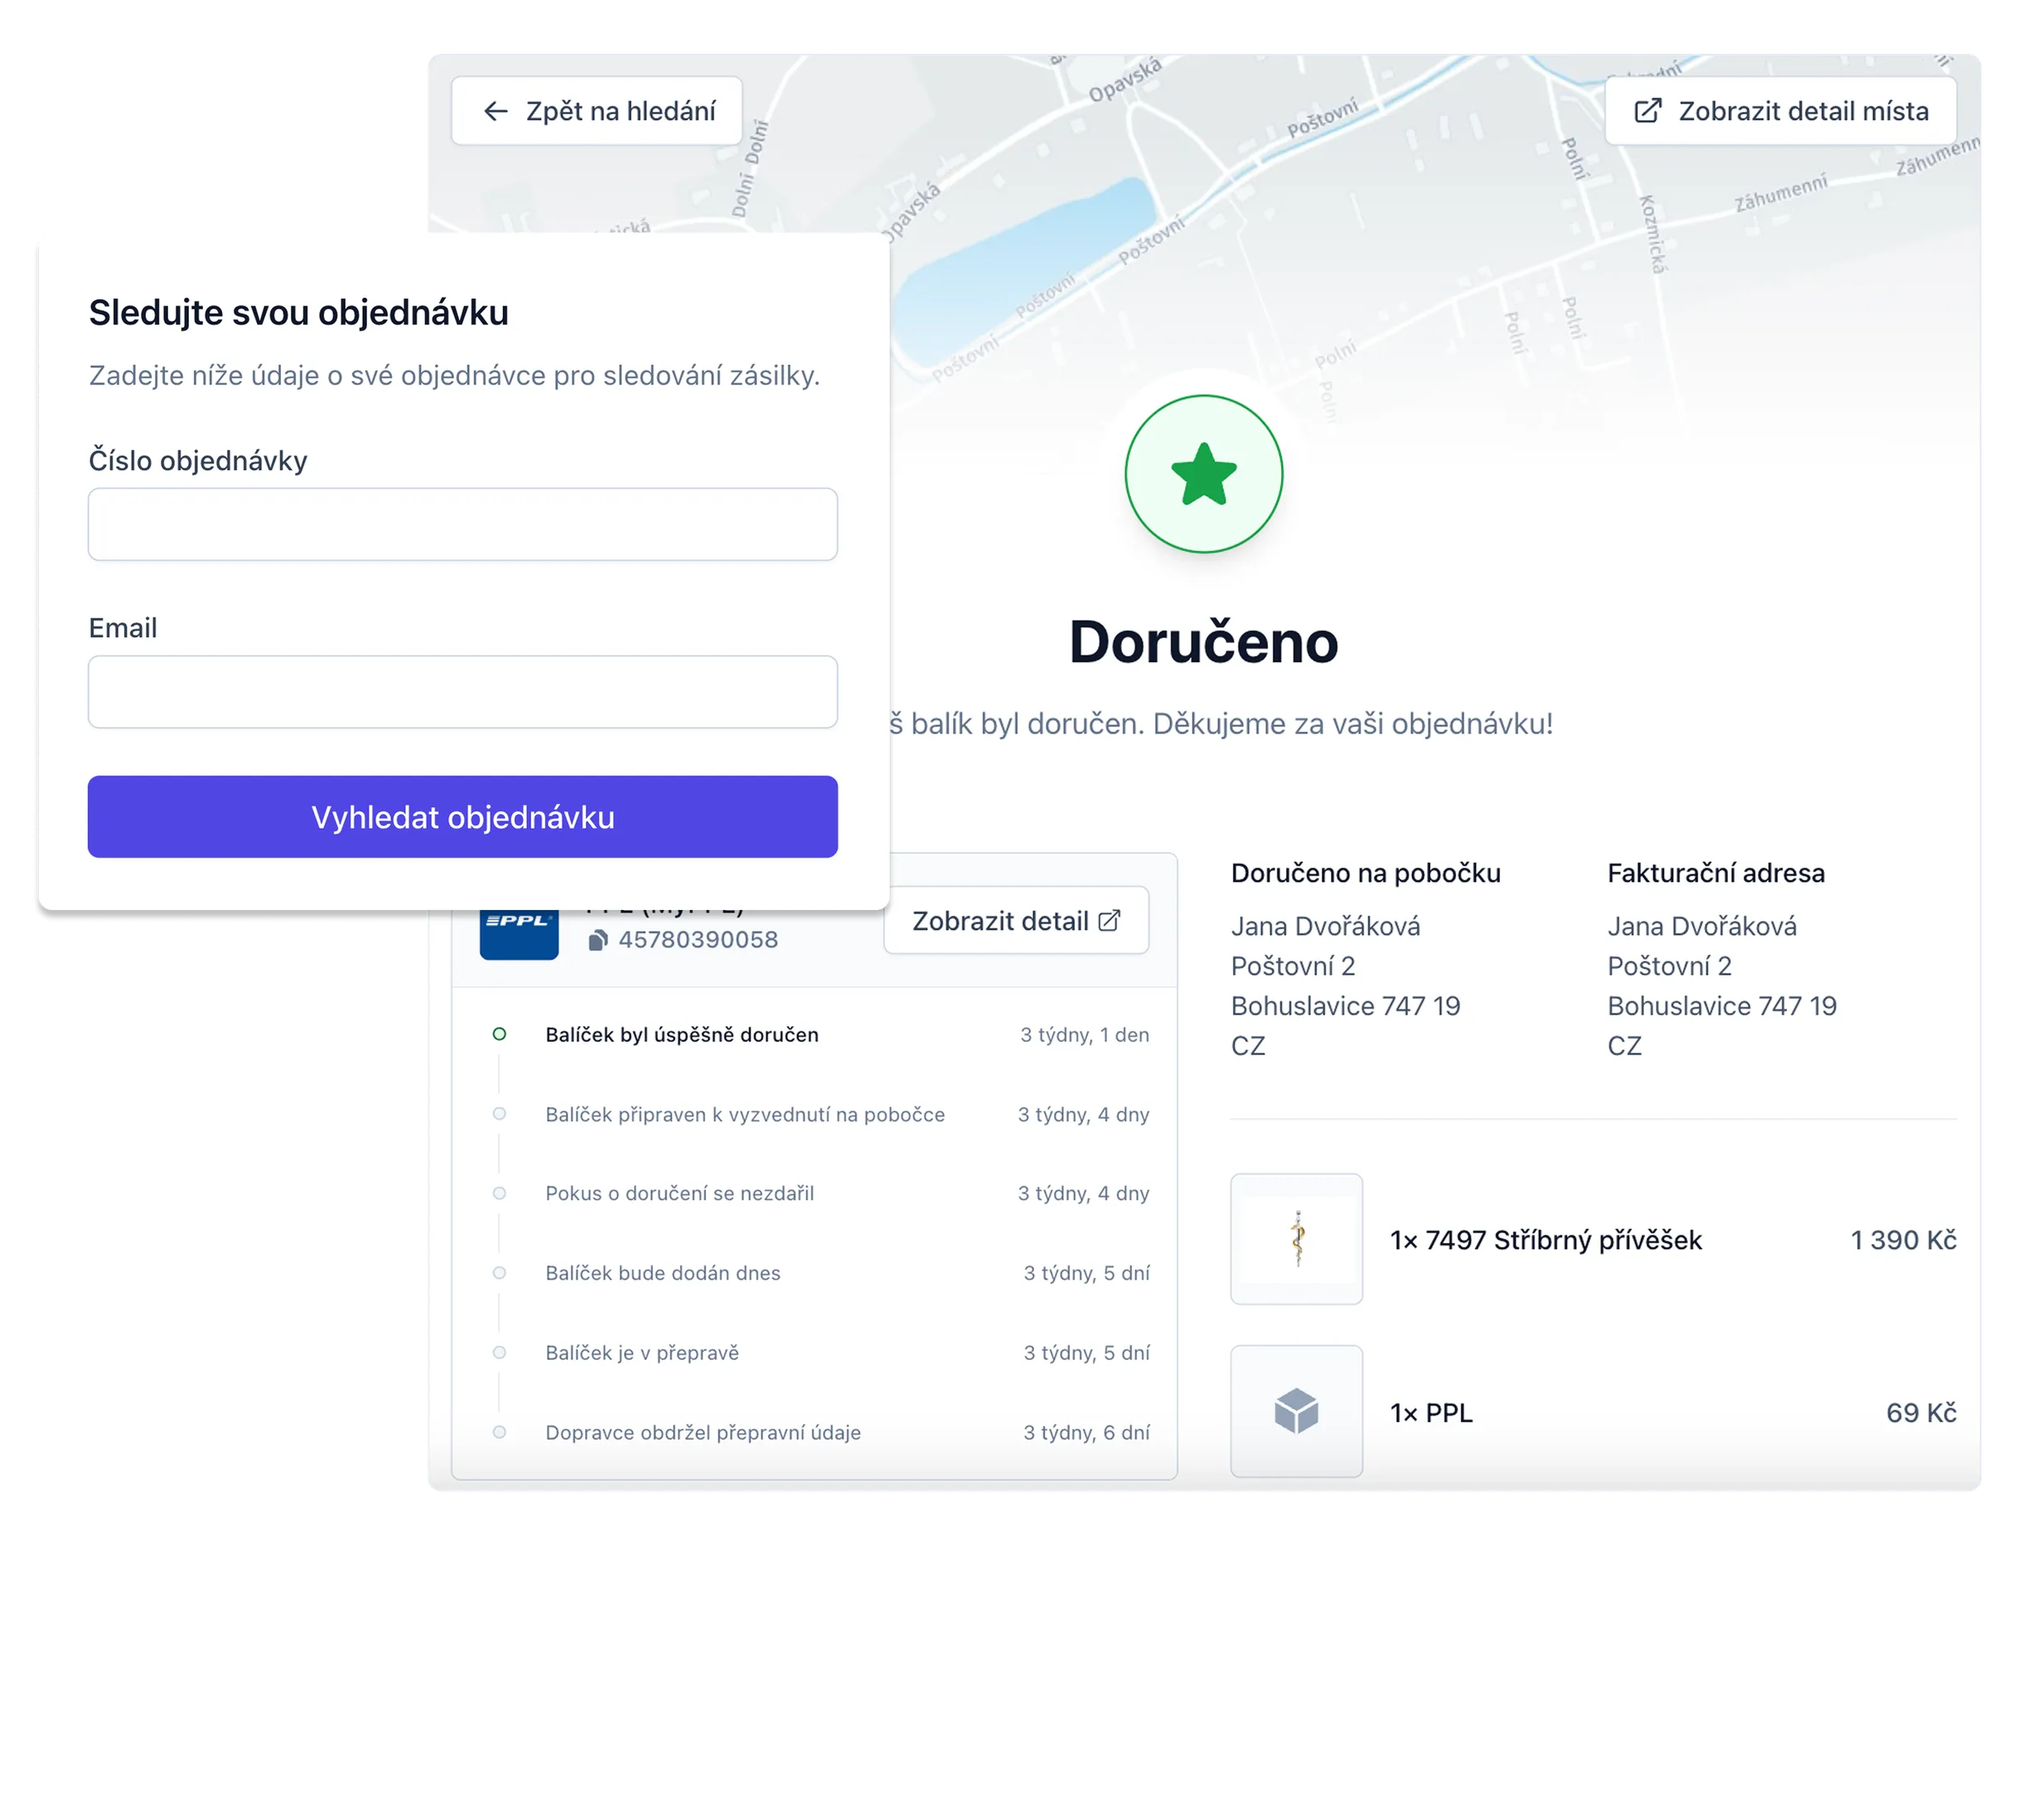Viewport: 2022px width, 1820px height.
Task: Click the external link icon for detail místa
Action: (x=1647, y=111)
